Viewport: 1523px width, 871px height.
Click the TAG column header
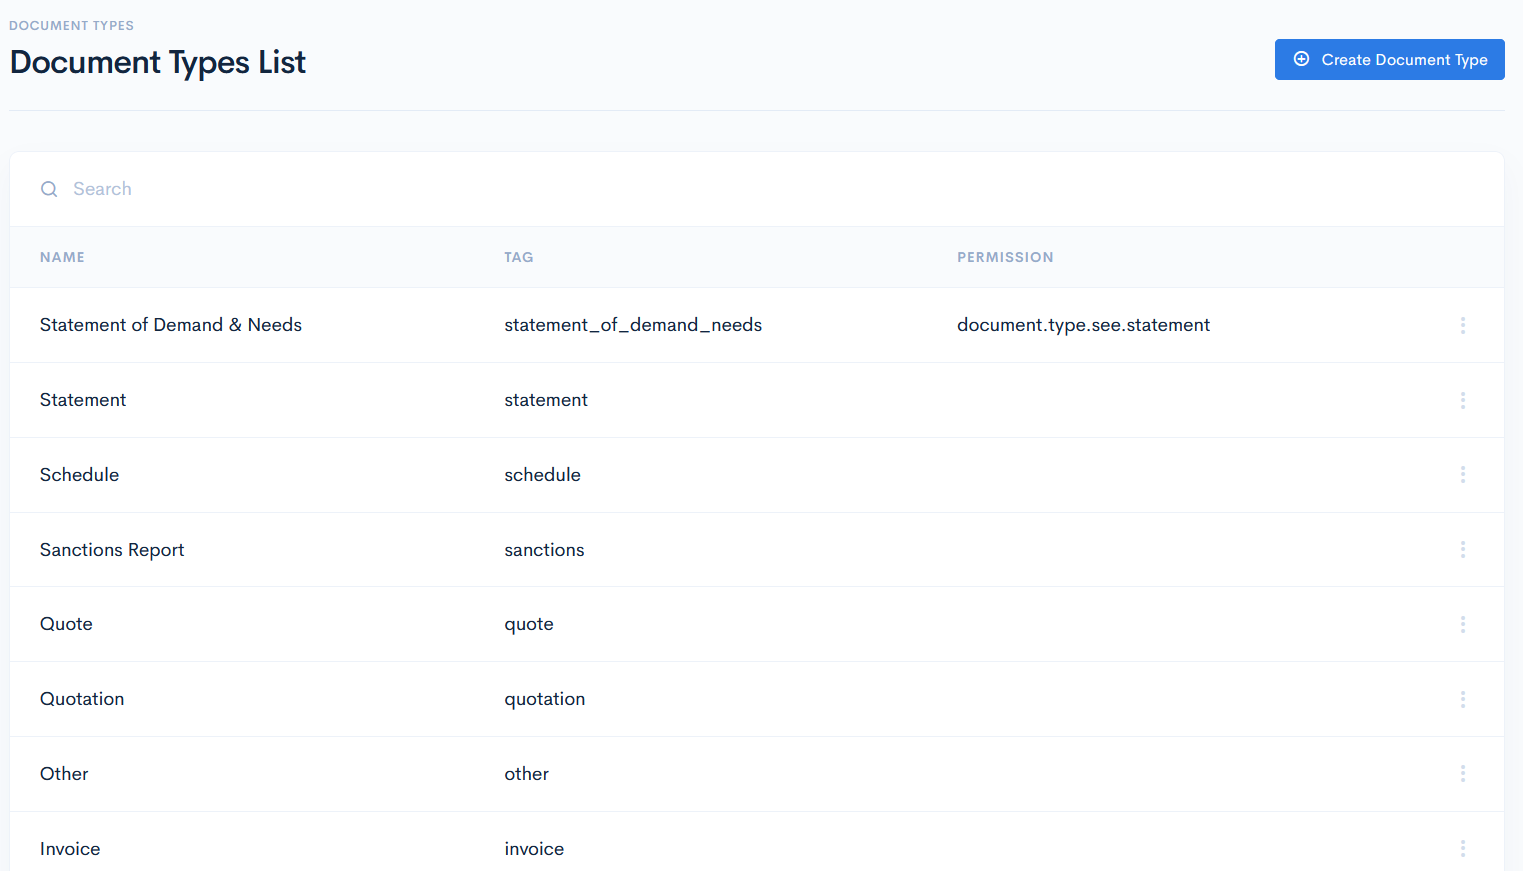[x=518, y=257]
